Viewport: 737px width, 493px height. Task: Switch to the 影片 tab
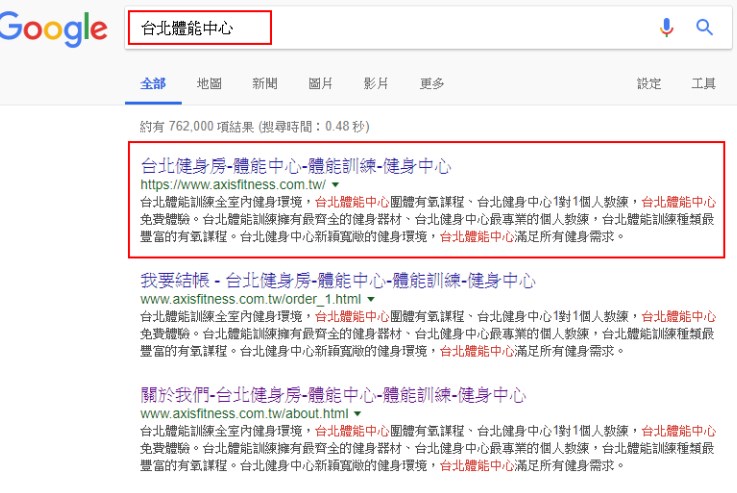coord(376,84)
